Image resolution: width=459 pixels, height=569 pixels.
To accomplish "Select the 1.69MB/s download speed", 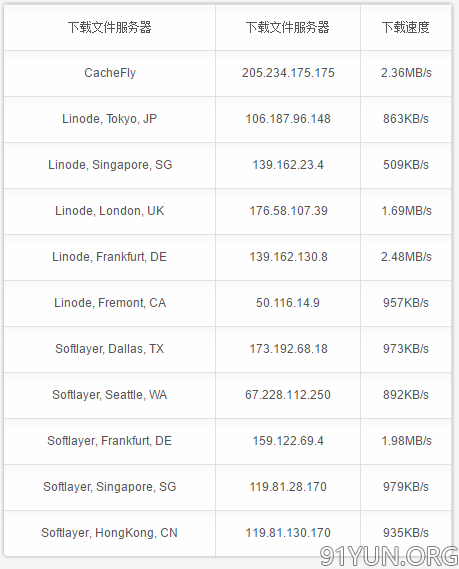I will [406, 211].
